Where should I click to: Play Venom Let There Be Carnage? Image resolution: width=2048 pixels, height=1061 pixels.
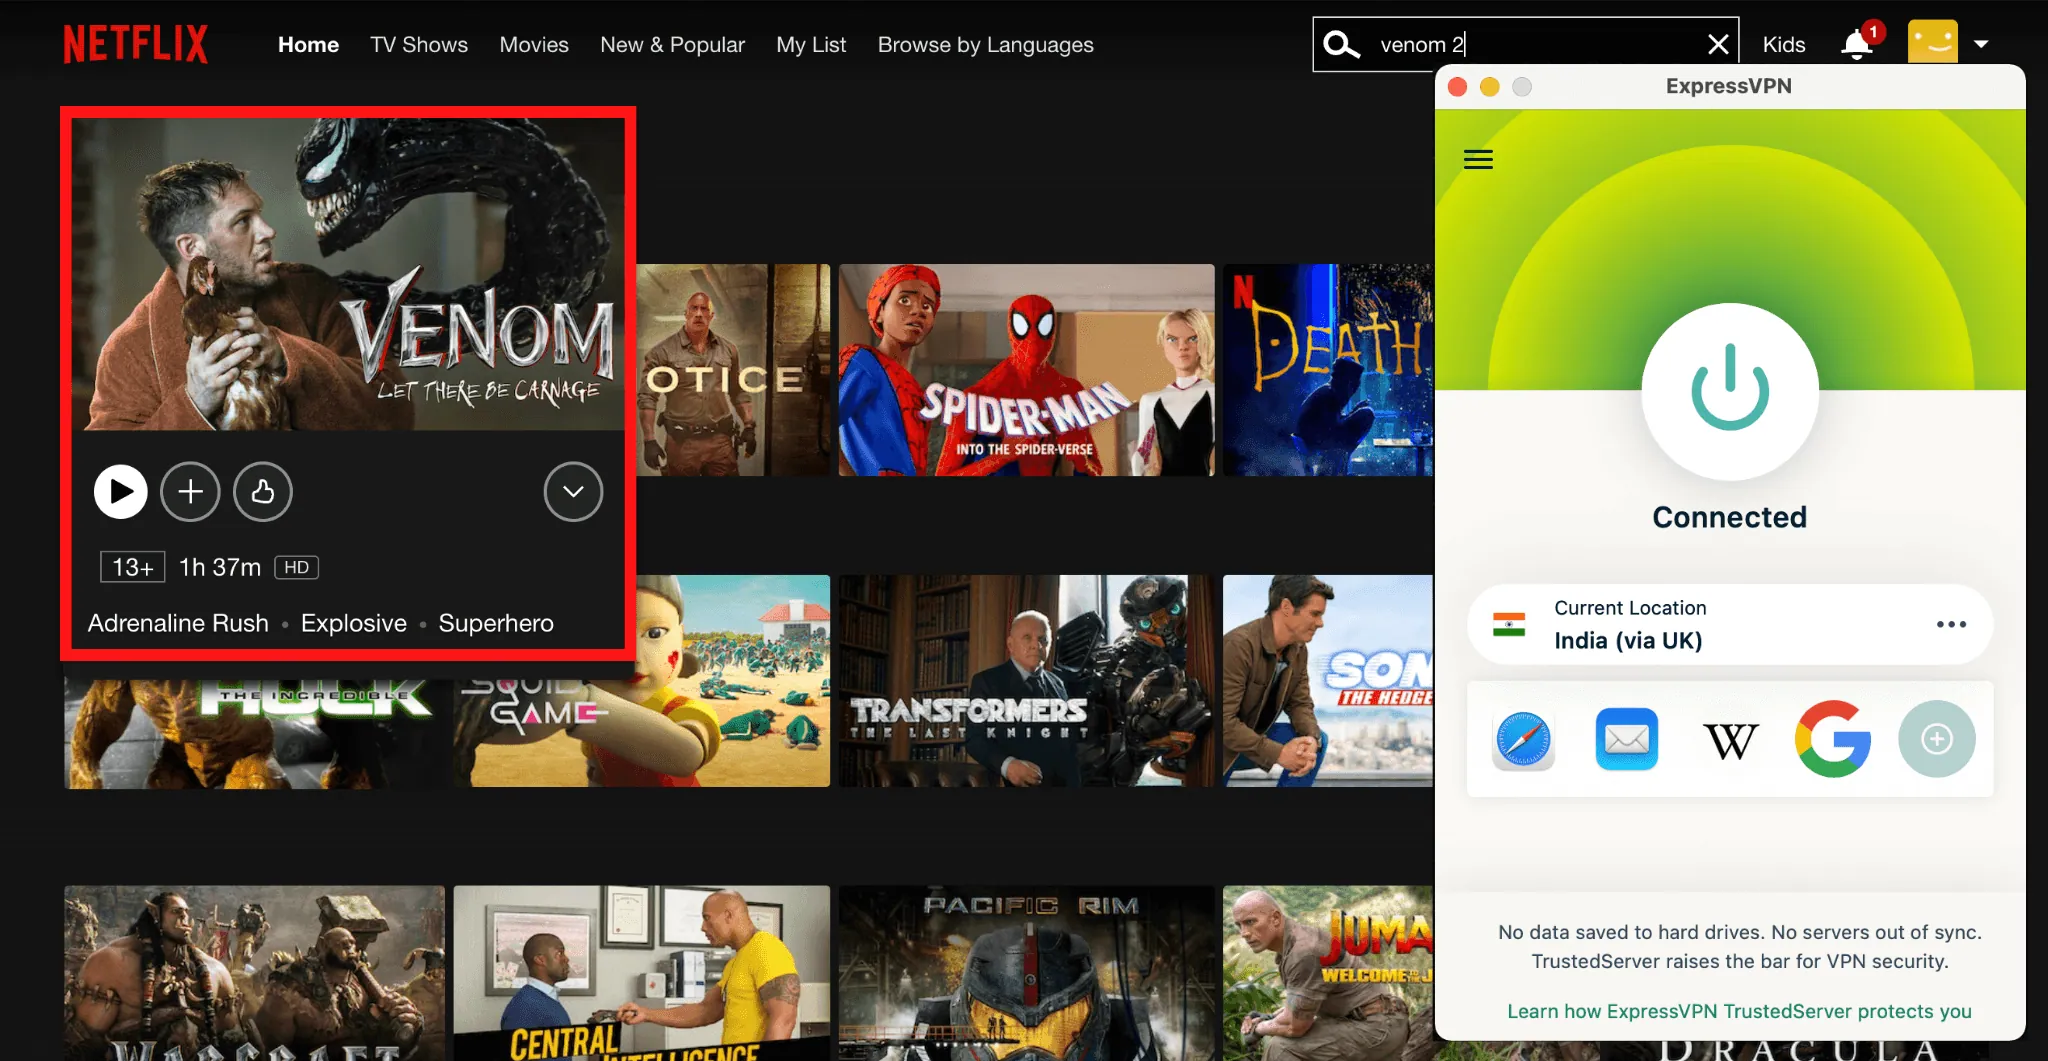click(x=121, y=491)
